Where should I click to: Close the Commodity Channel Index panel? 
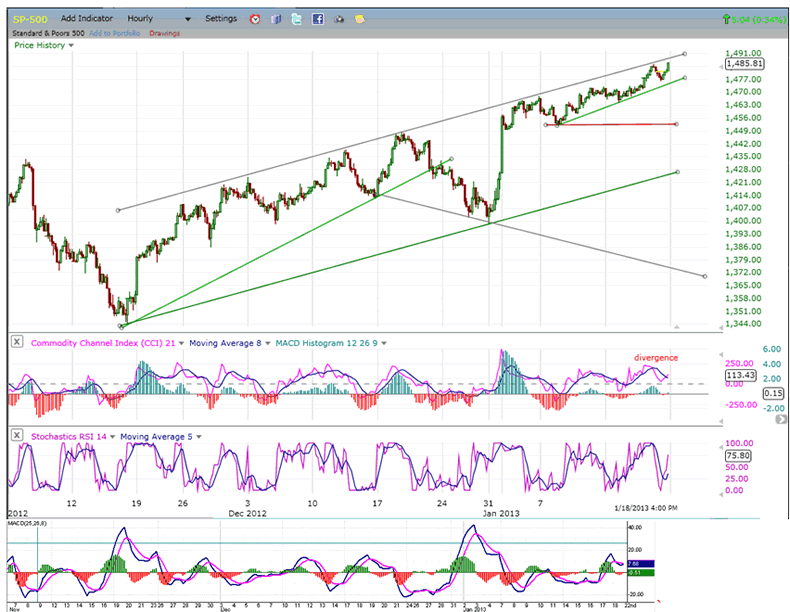17,342
